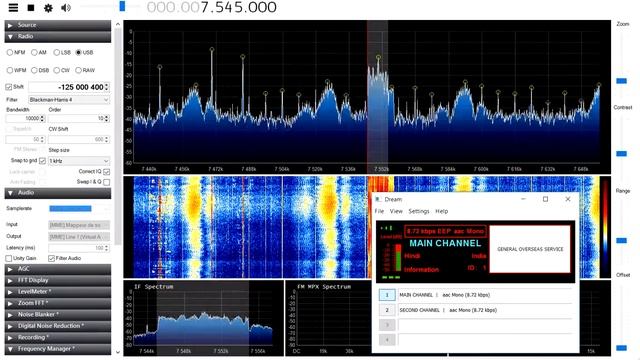Click the Bandwidth value field
The width and height of the screenshot is (640, 360).
tap(25, 118)
